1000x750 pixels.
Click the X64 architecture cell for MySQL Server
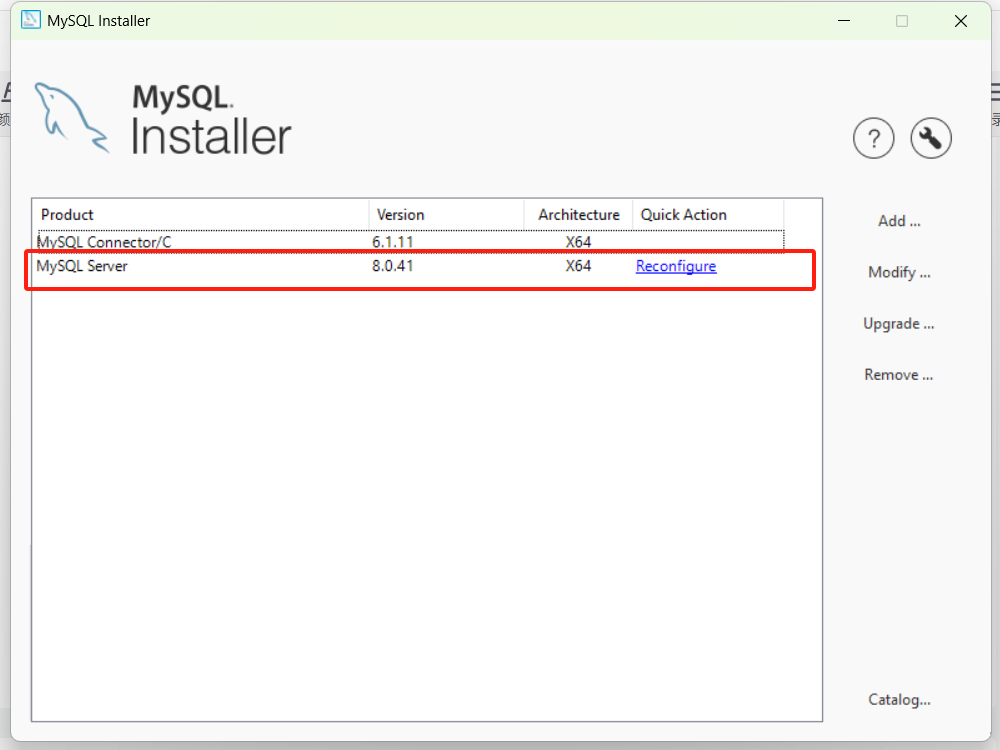coord(578,266)
